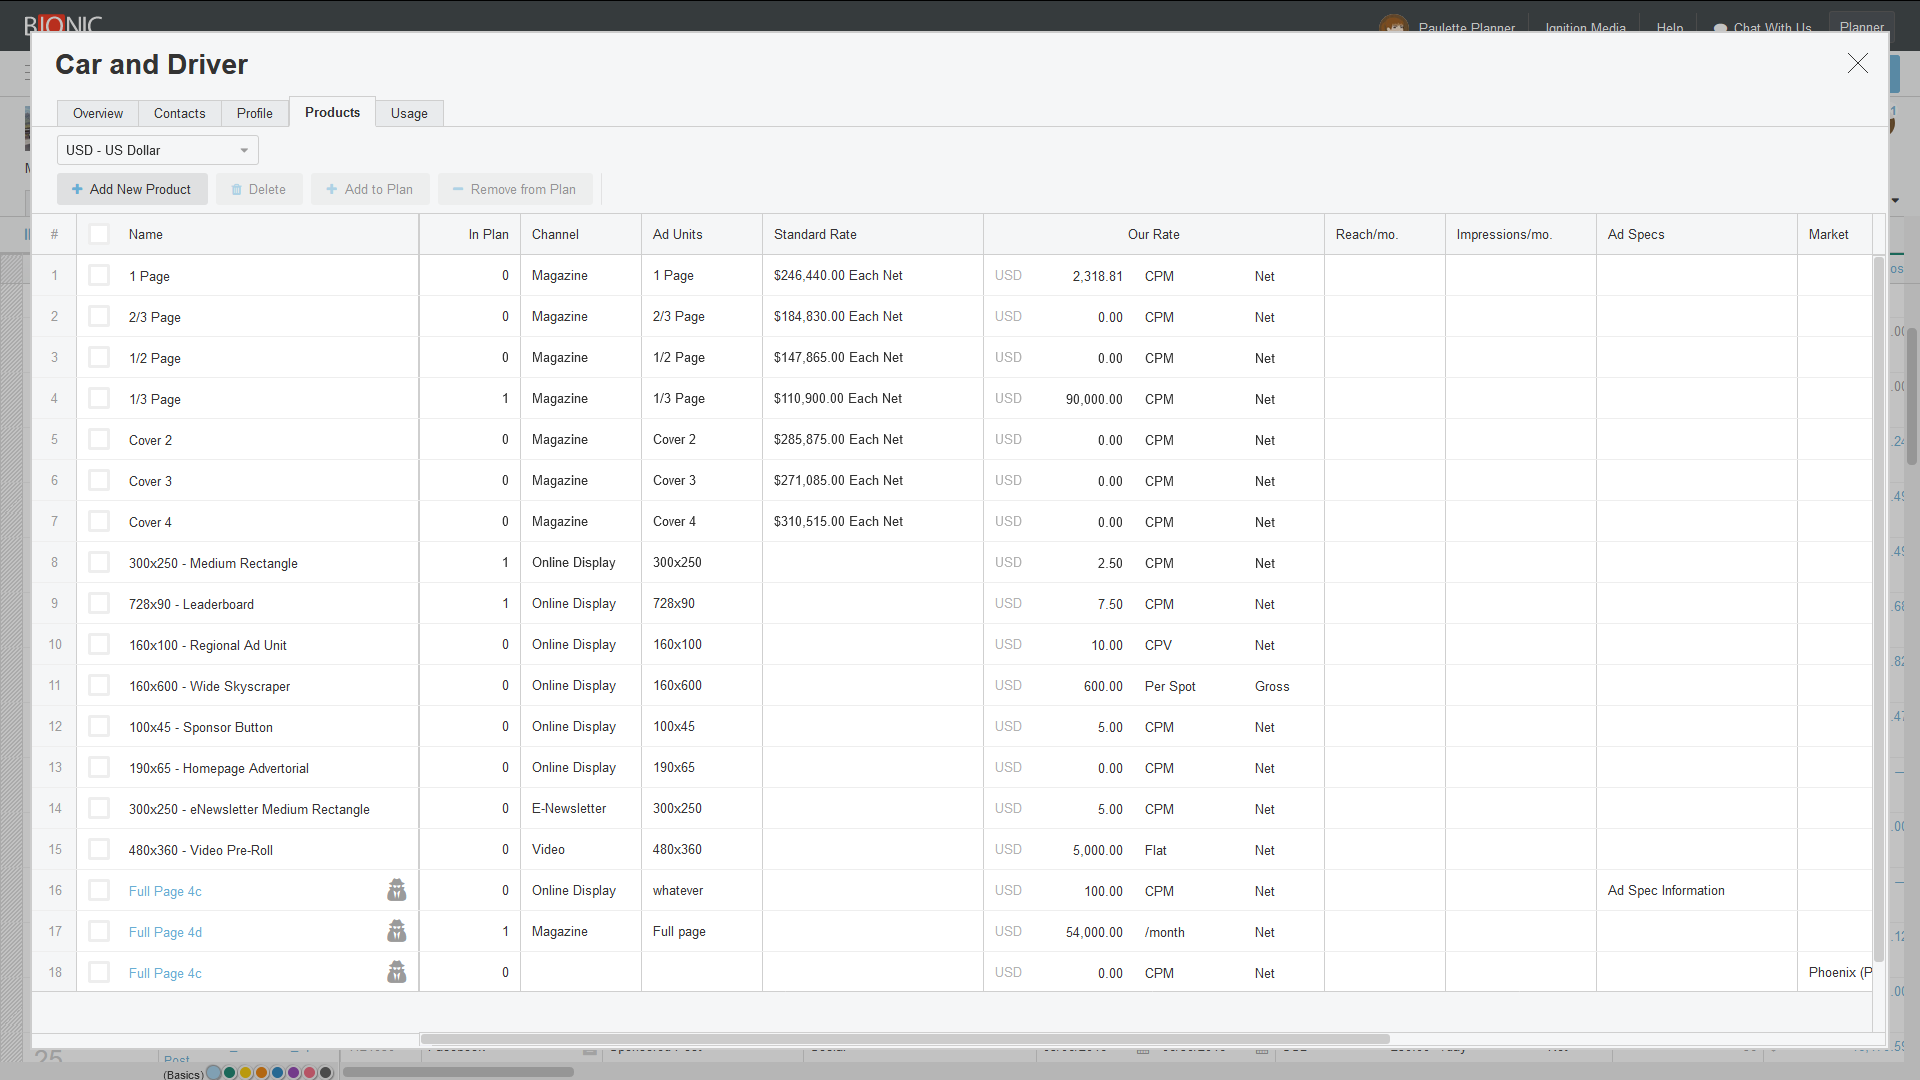Open the USD - US Dollar currency dropdown
Viewport: 1920px width, 1080px height.
158,150
